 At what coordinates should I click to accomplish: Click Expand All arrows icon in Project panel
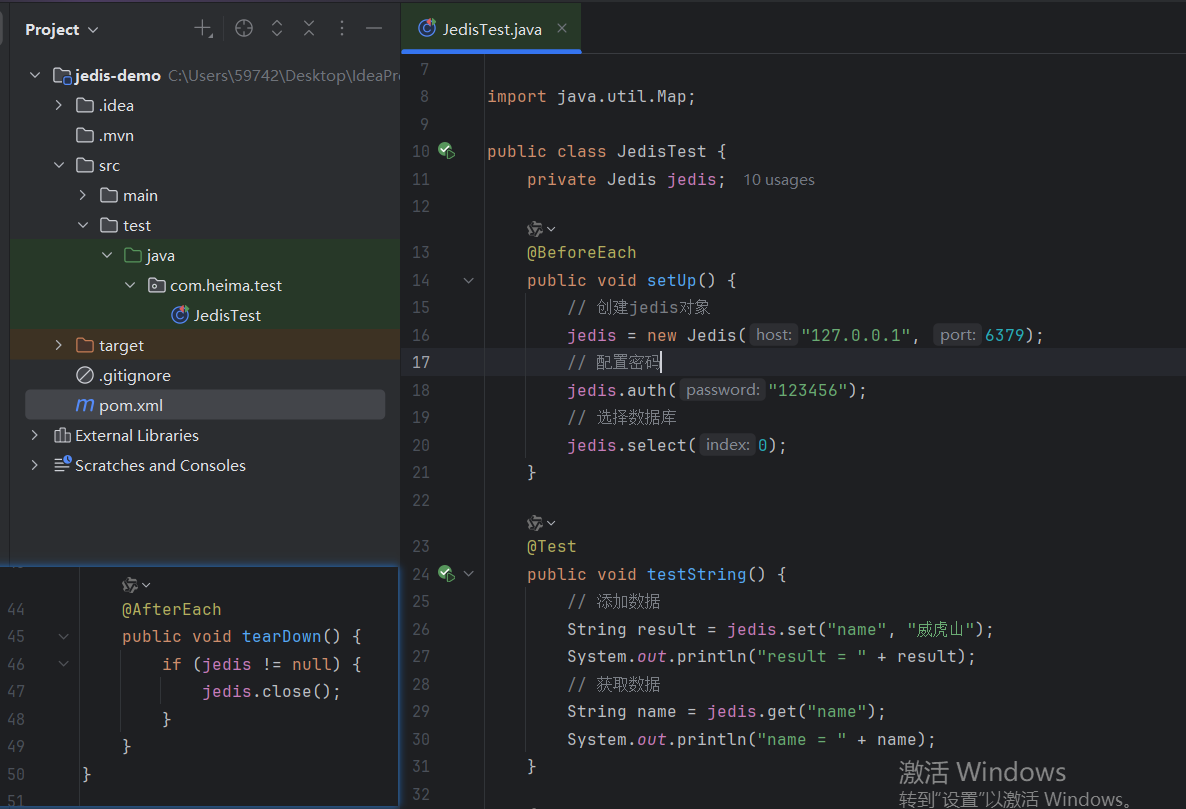click(x=277, y=29)
